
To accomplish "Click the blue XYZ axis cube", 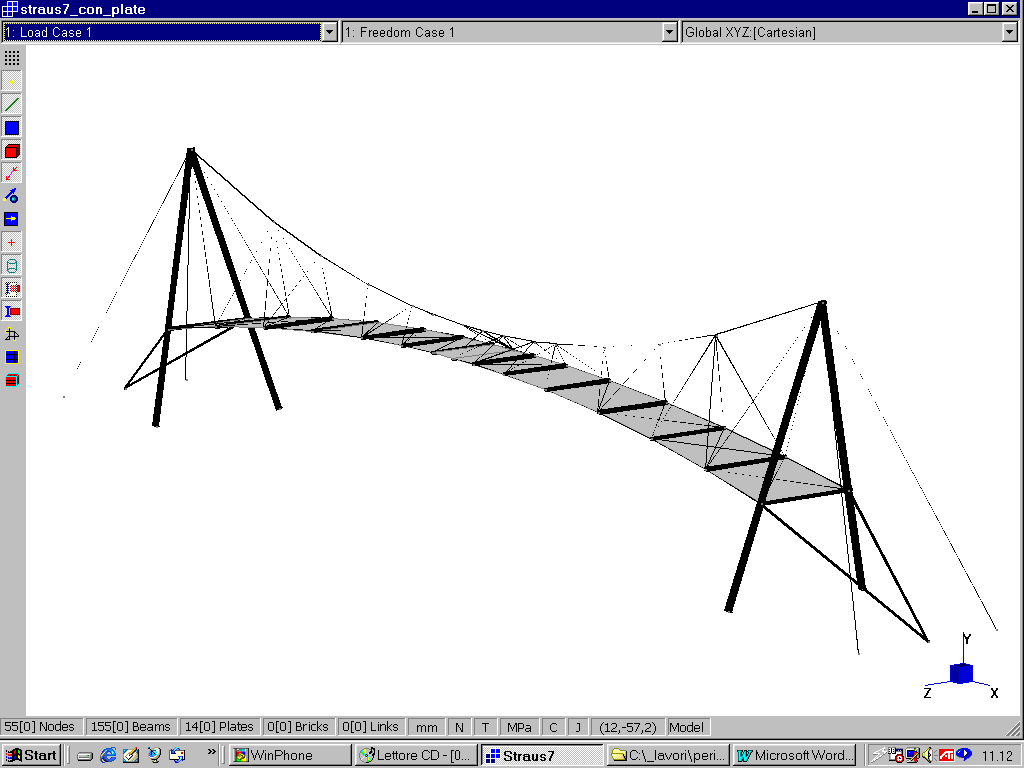I will click(961, 673).
